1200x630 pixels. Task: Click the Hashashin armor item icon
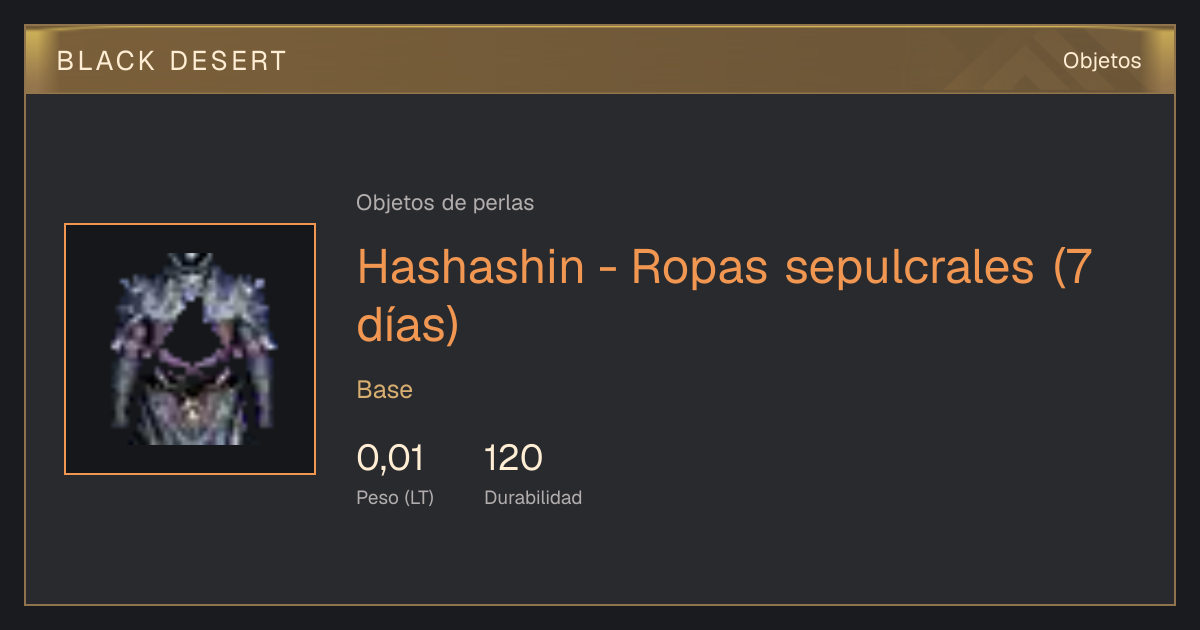190,349
